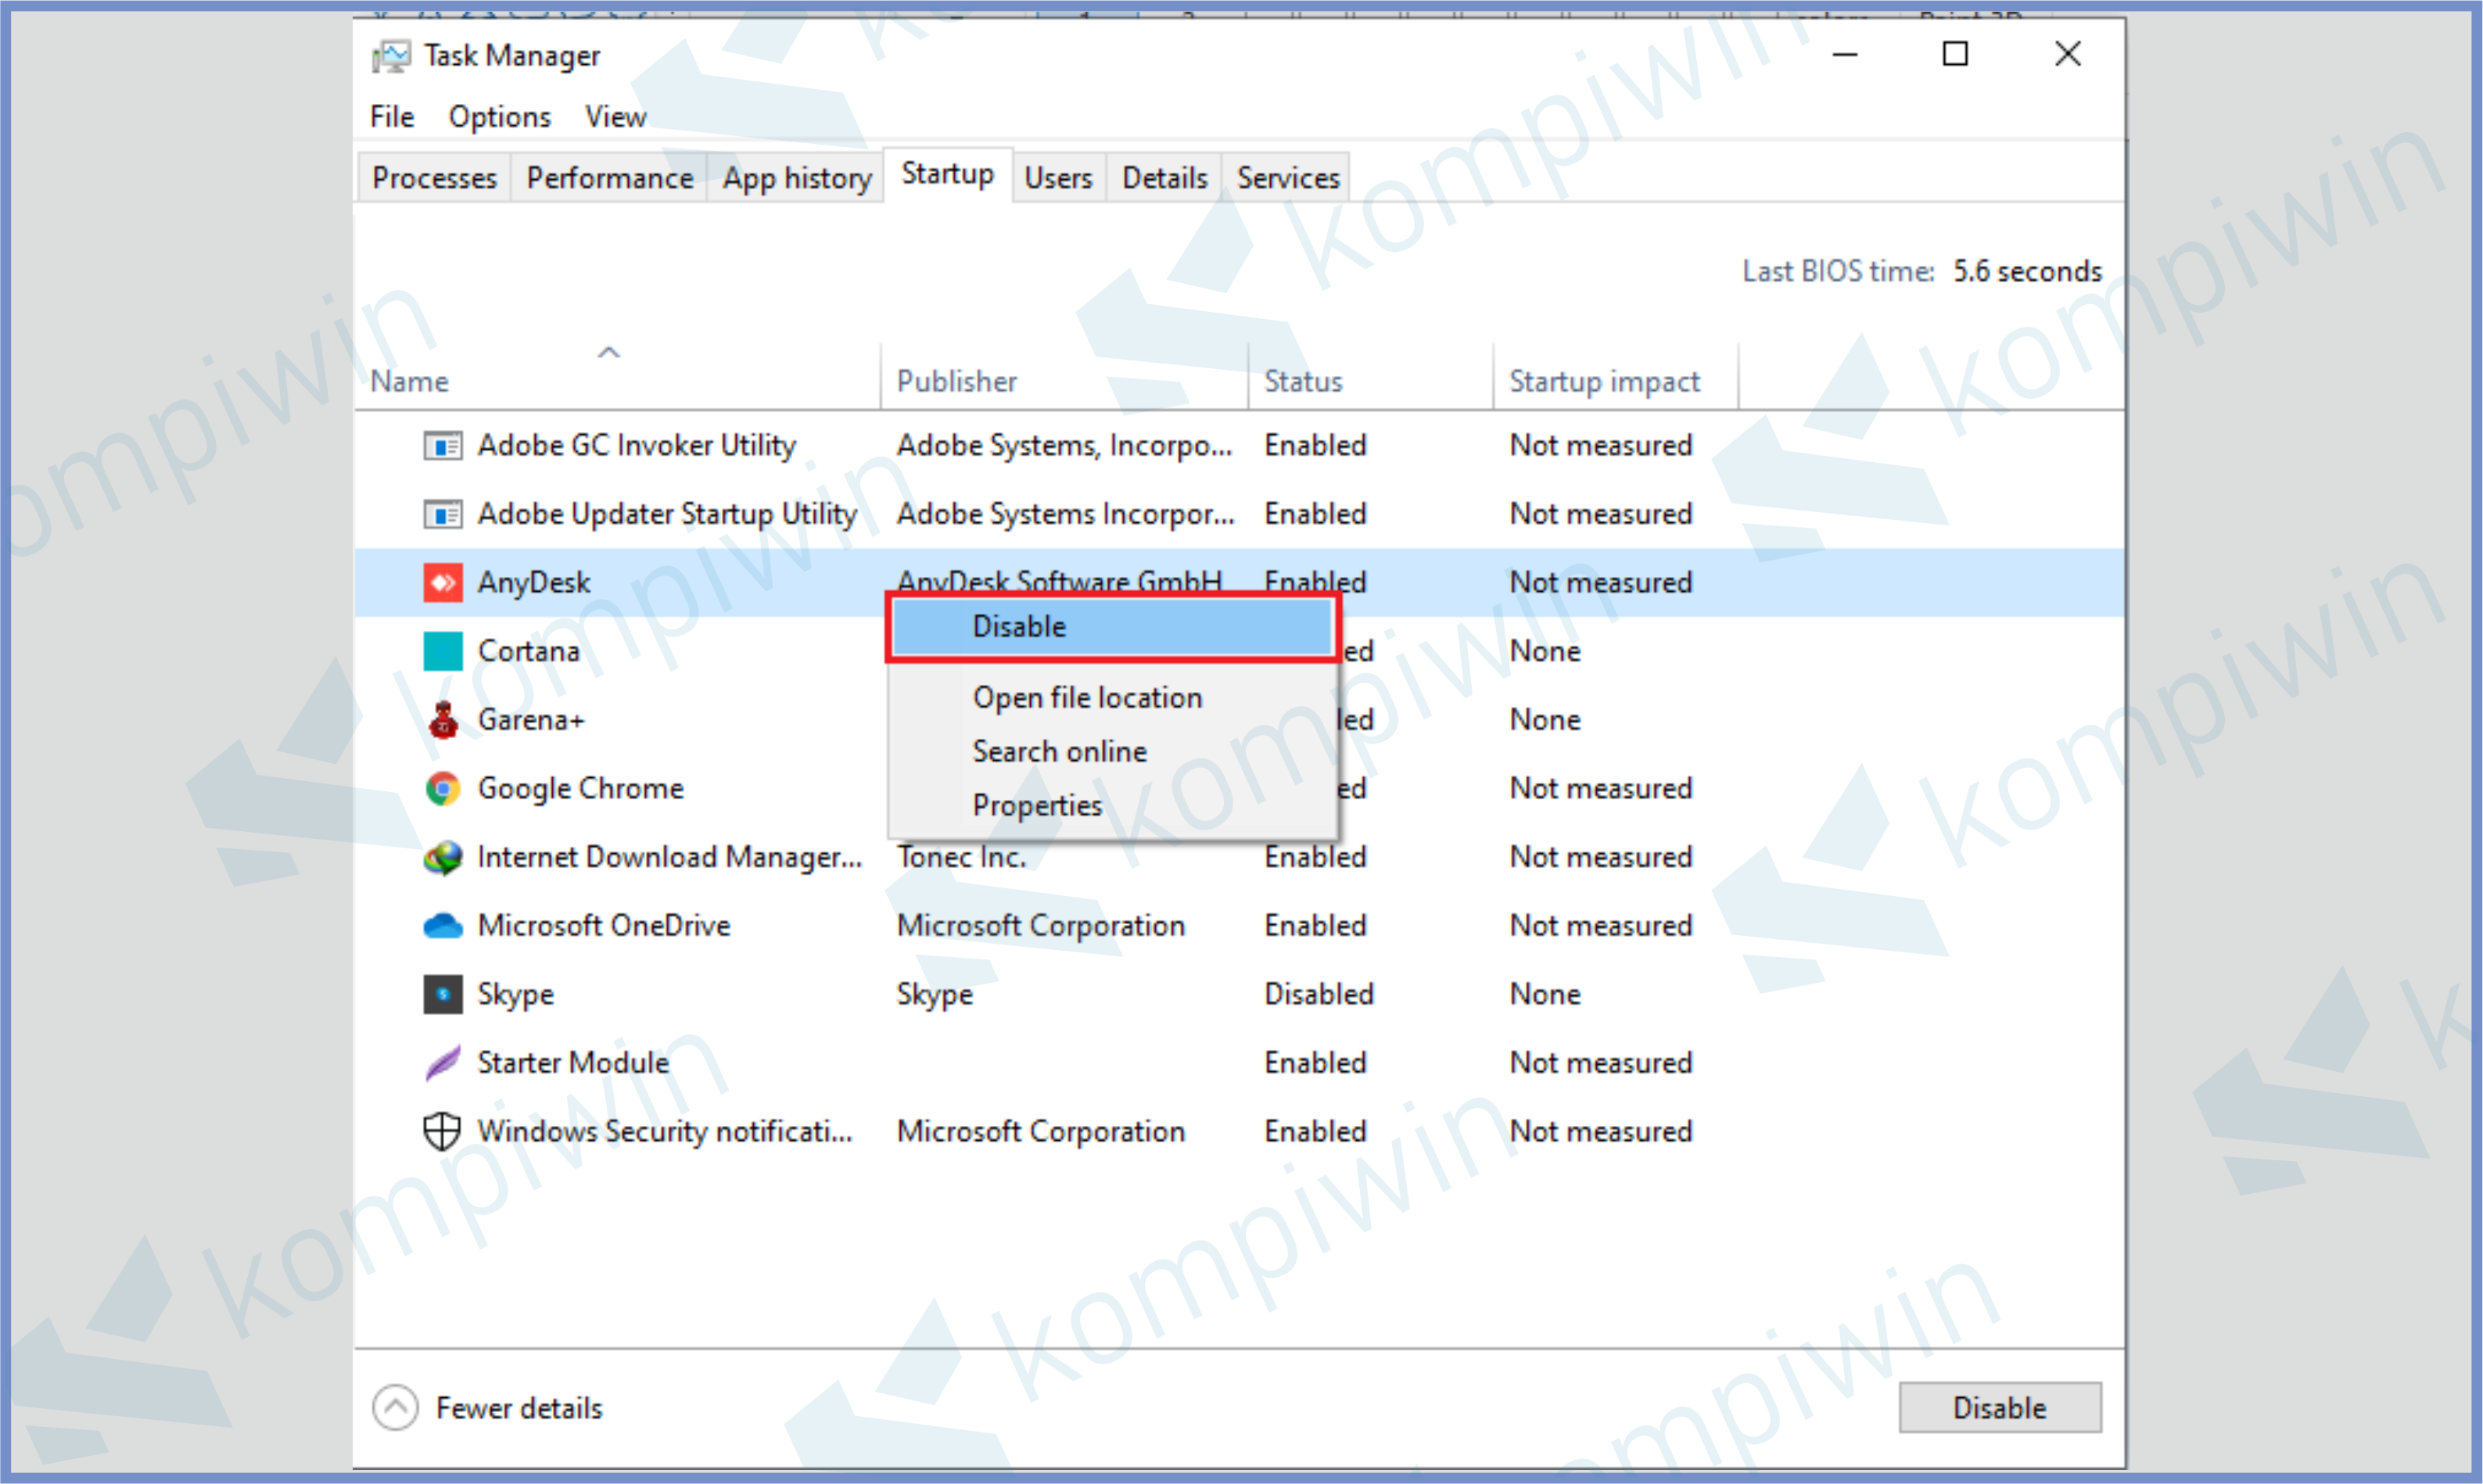Choose Disable in the context menu
Image resolution: width=2483 pixels, height=1484 pixels.
point(1112,627)
